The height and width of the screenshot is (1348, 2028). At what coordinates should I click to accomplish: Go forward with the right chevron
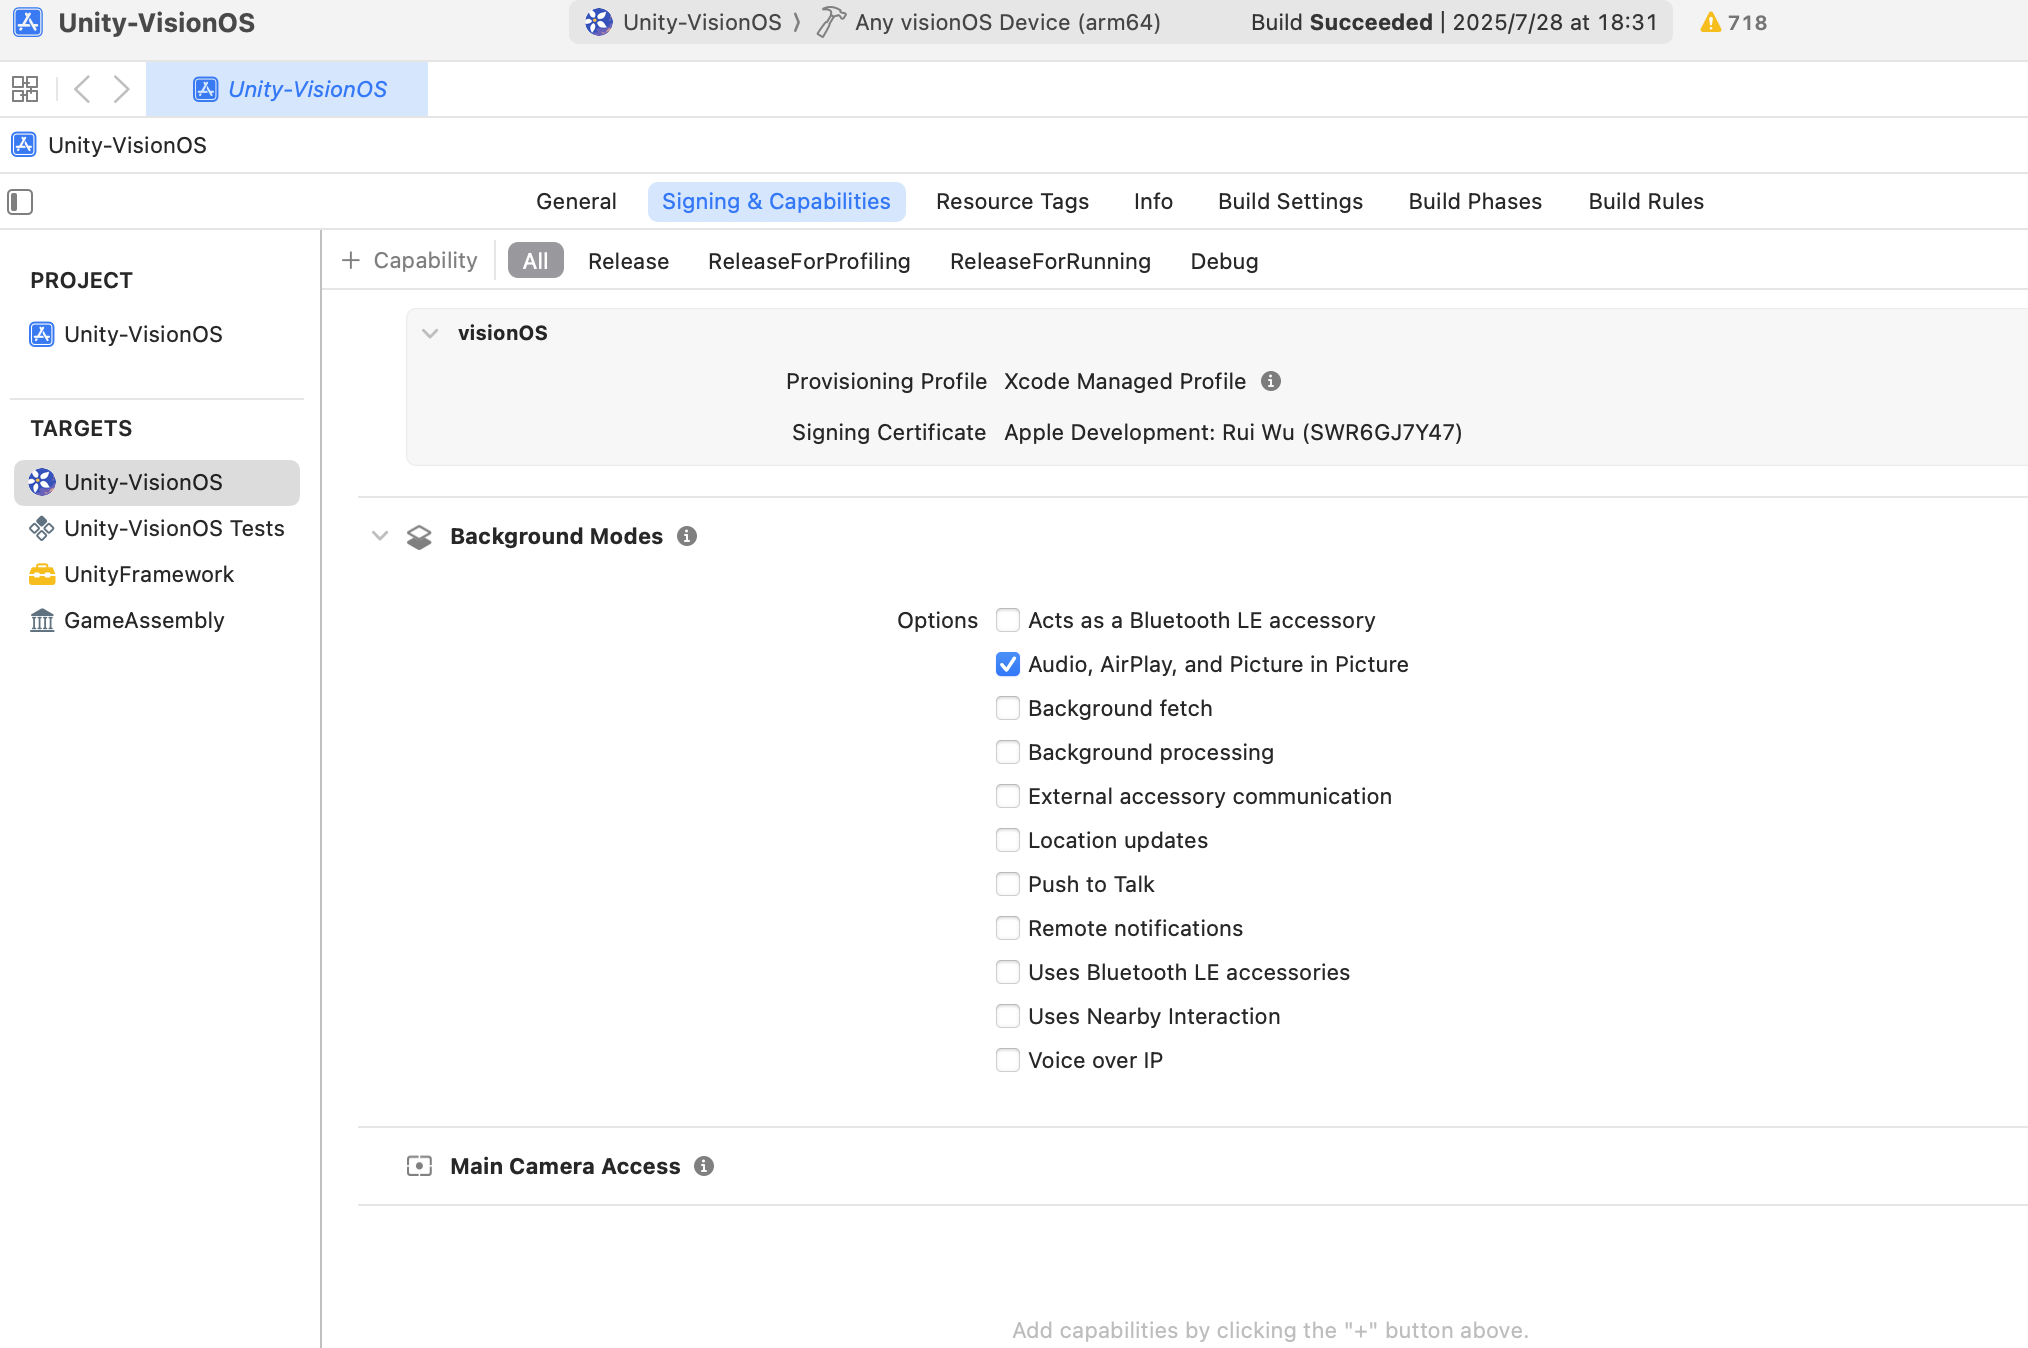pyautogui.click(x=121, y=89)
